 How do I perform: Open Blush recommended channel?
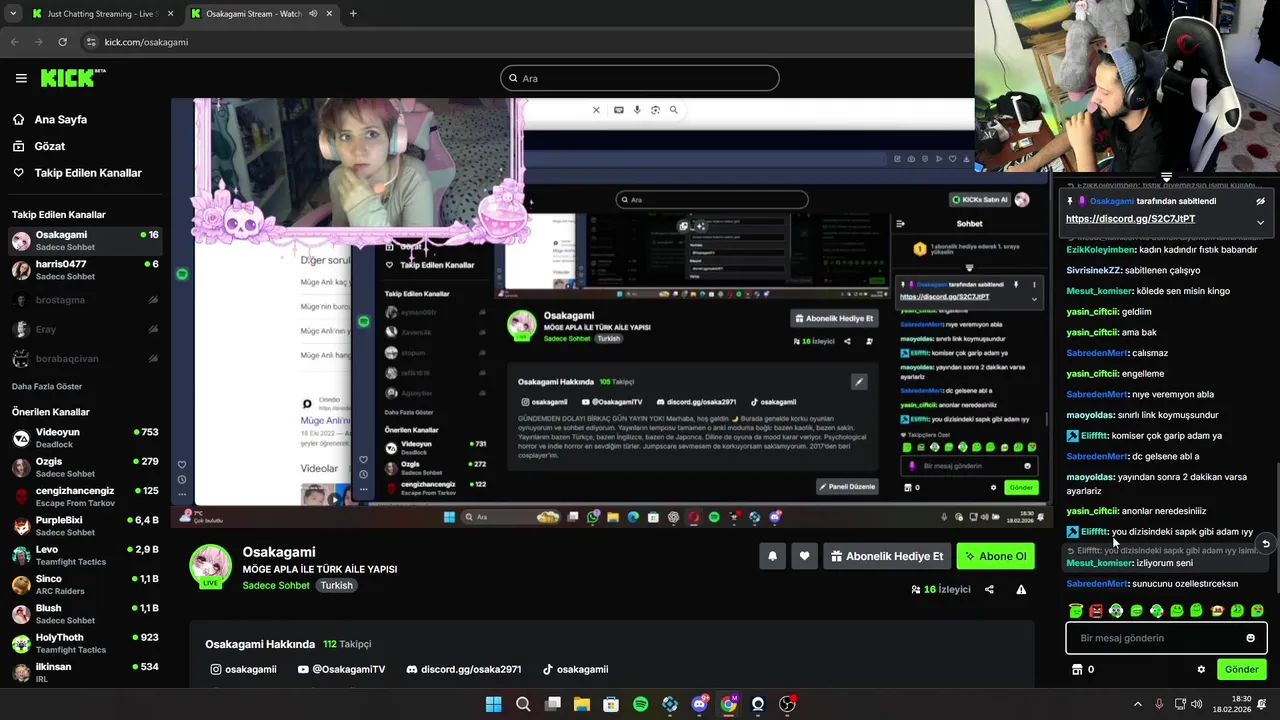pyautogui.click(x=85, y=614)
